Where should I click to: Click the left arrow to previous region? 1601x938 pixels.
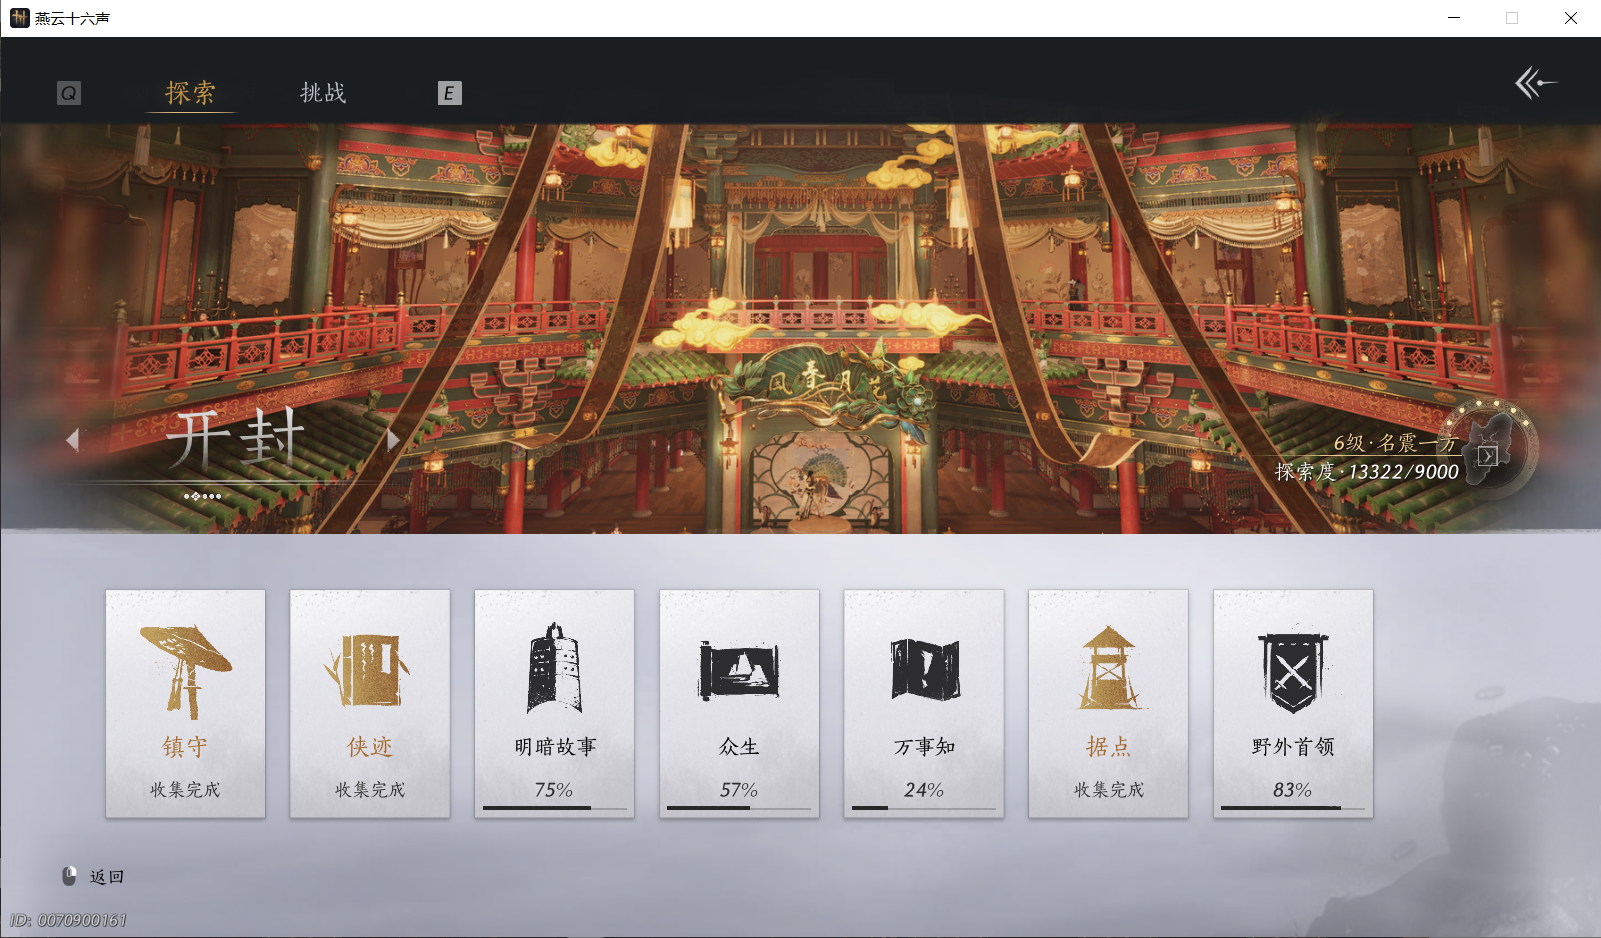point(72,440)
